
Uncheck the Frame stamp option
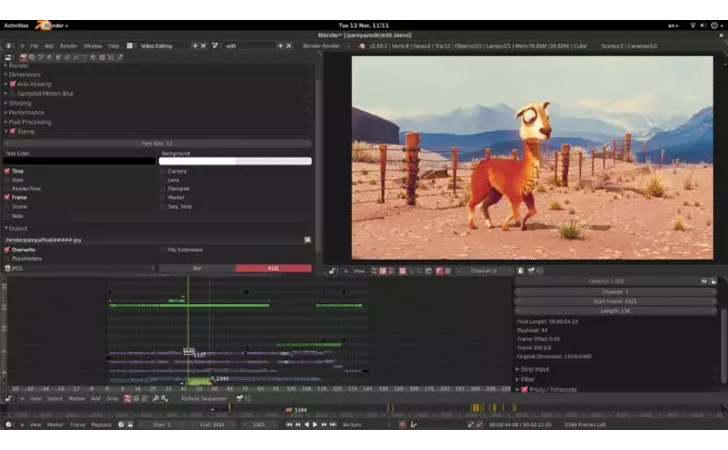click(x=7, y=197)
